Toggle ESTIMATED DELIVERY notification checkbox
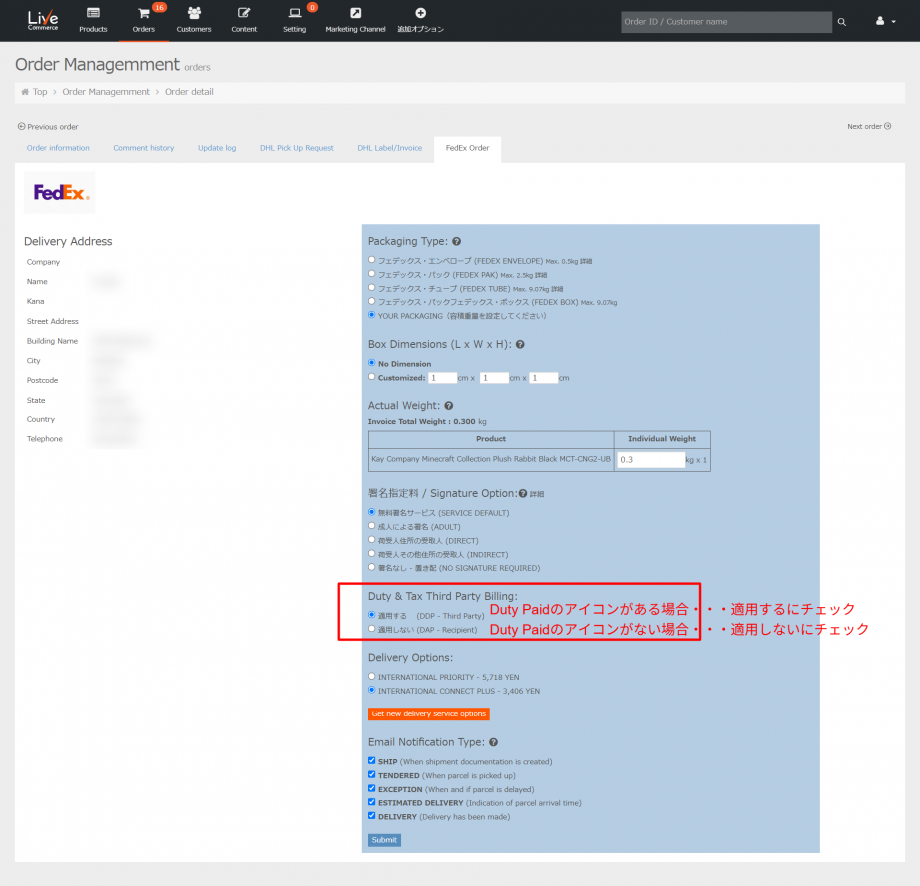This screenshot has height=886, width=920. coord(371,802)
